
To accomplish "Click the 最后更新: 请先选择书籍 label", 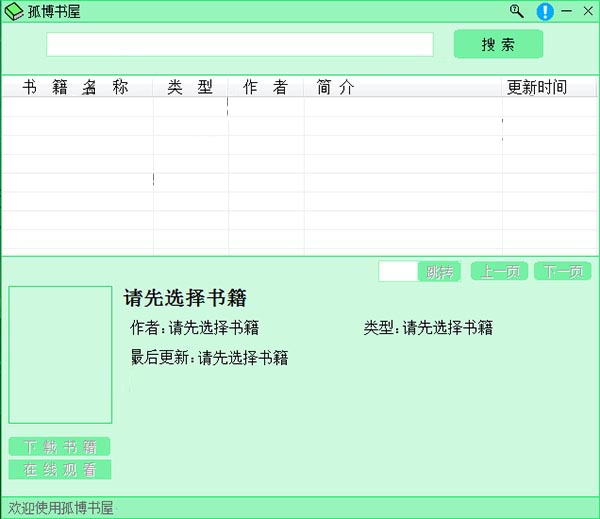I will coord(209,357).
